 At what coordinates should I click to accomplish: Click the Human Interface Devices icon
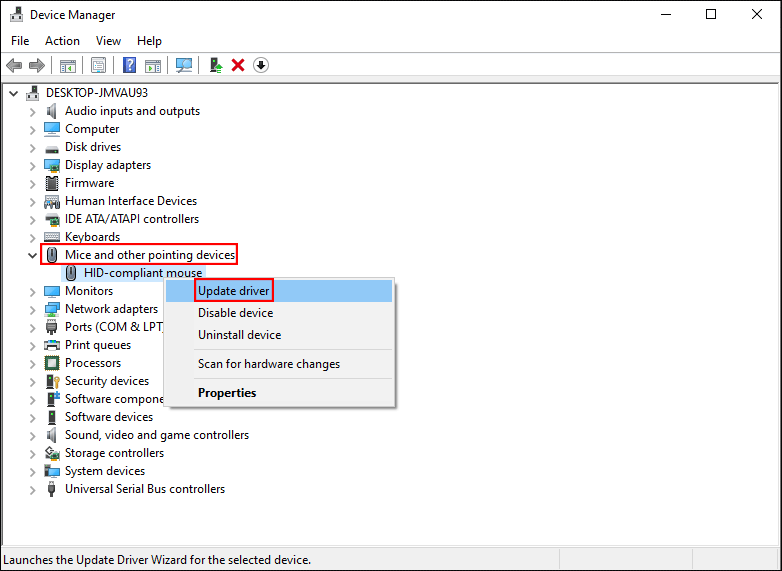click(51, 201)
